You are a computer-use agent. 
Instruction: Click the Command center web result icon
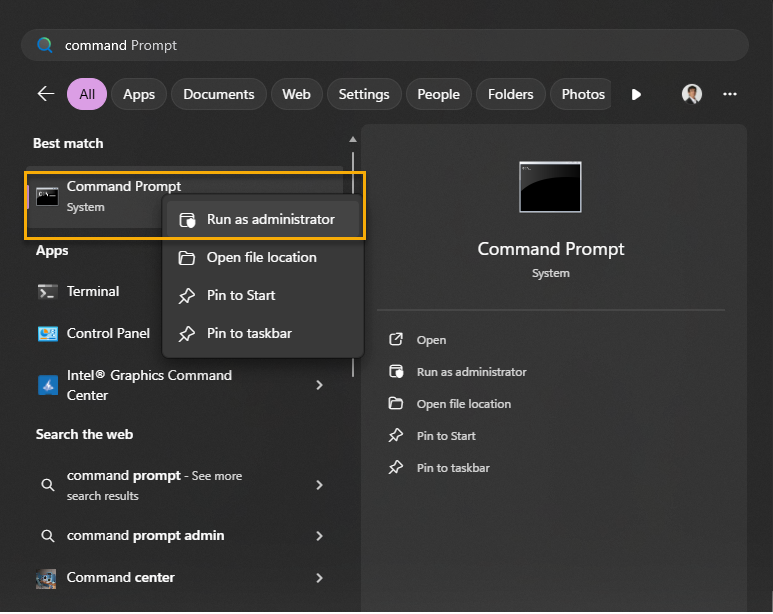46,578
